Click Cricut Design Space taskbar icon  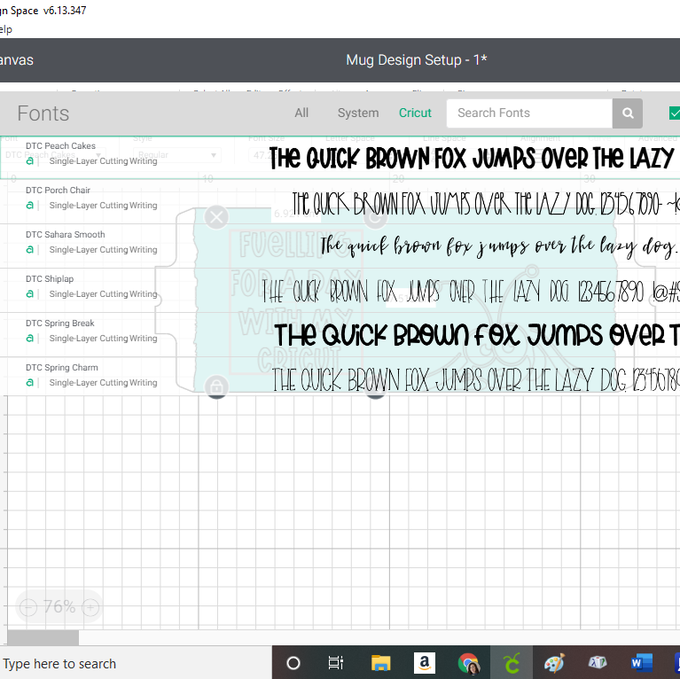click(511, 663)
